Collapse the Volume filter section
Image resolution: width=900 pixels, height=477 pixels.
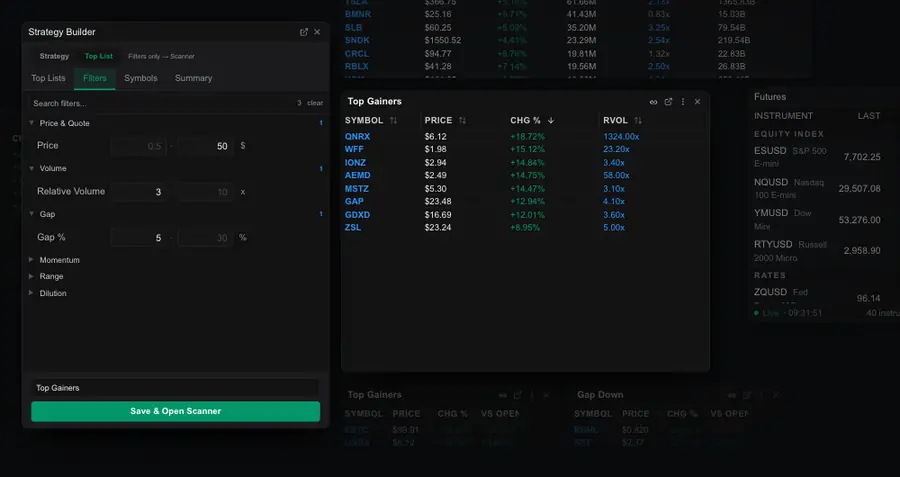pos(32,168)
